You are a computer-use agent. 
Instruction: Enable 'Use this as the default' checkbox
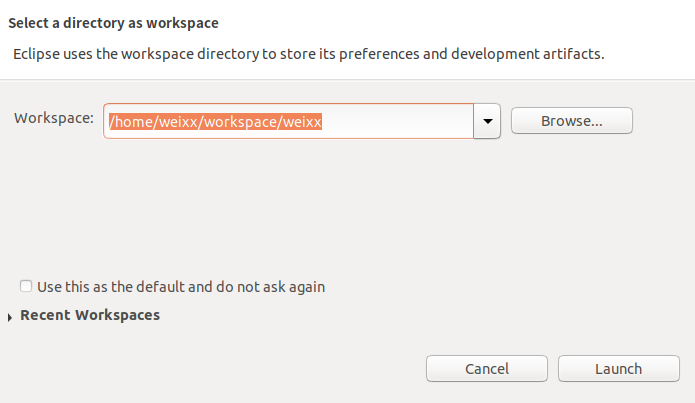(26, 286)
